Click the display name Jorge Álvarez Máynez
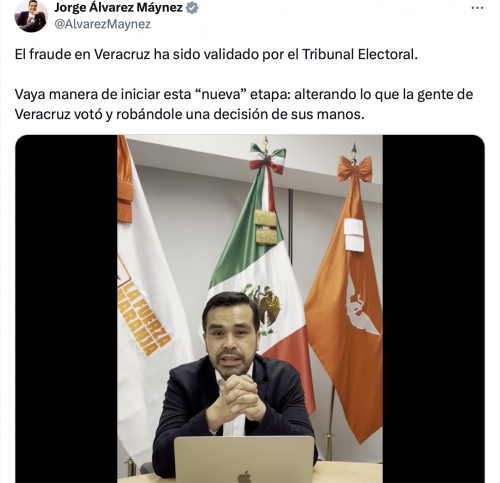 118,8
